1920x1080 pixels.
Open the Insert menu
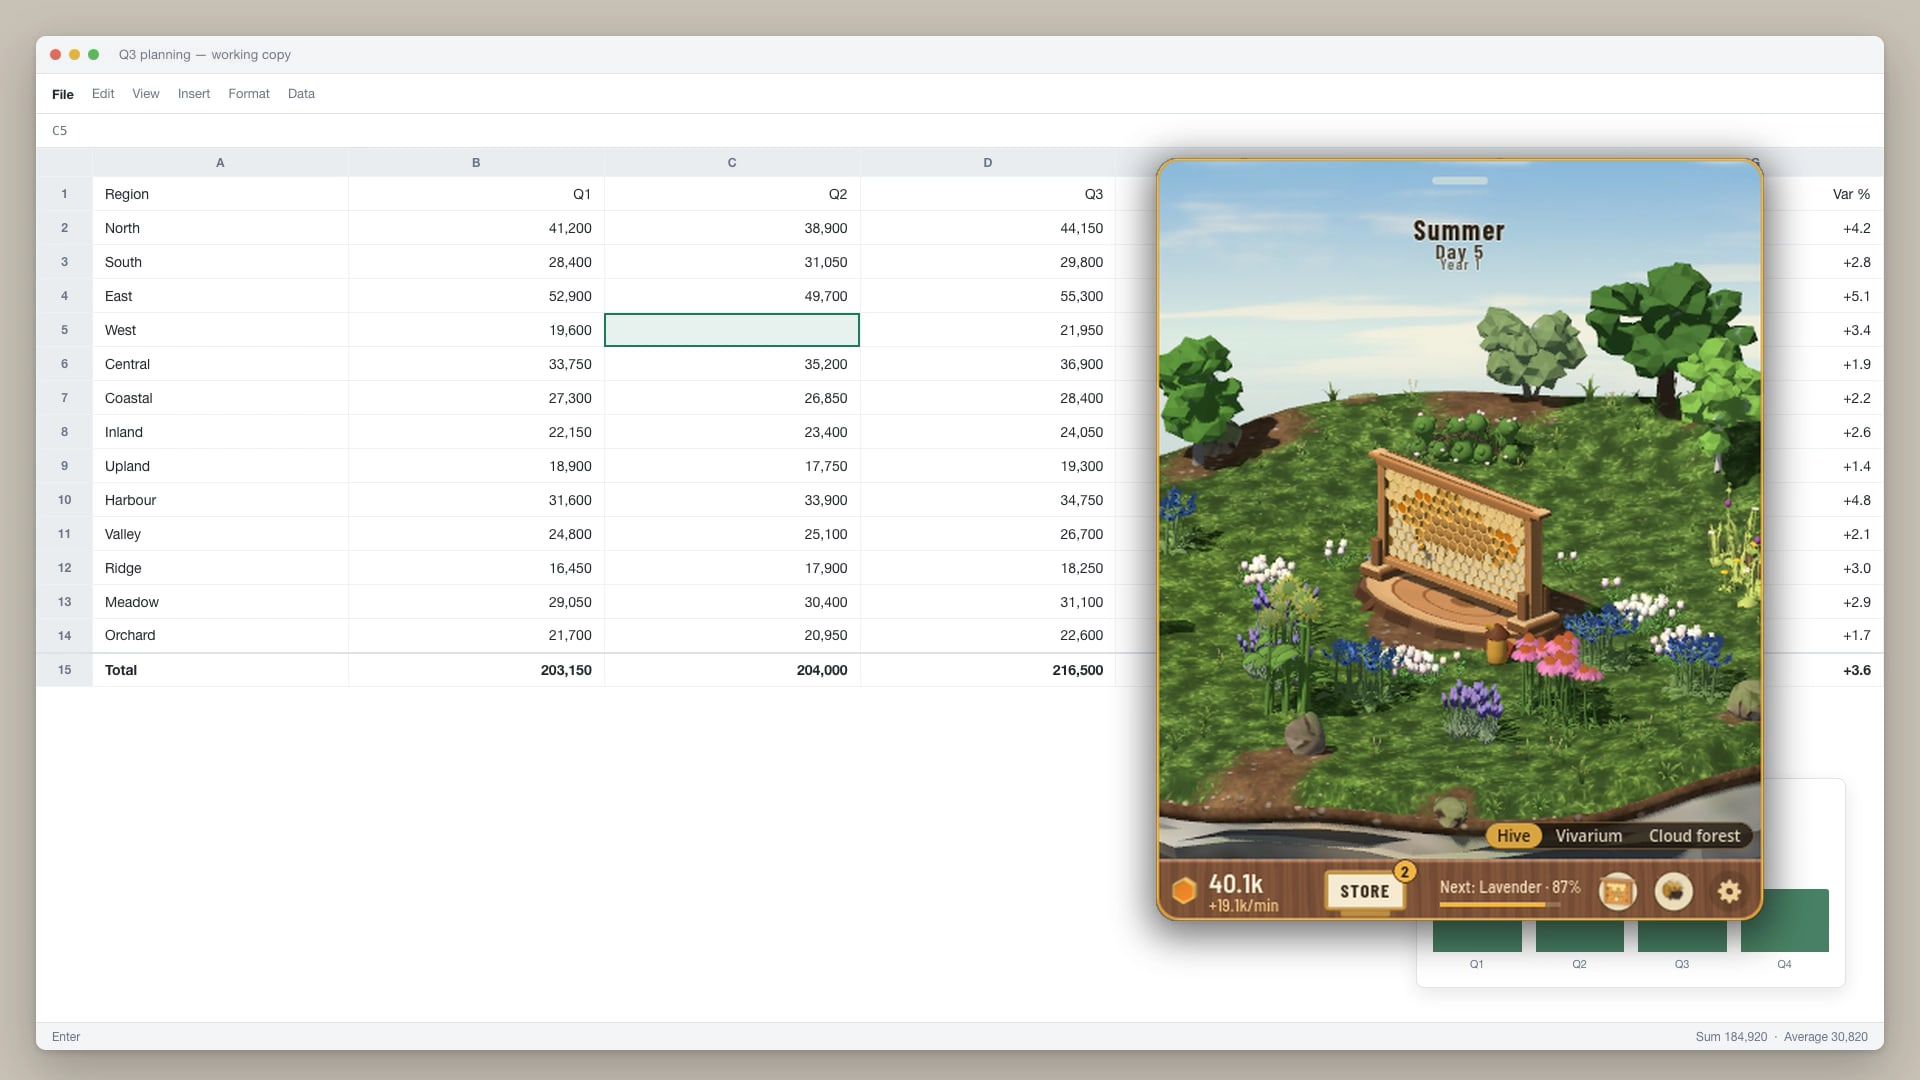click(x=194, y=94)
